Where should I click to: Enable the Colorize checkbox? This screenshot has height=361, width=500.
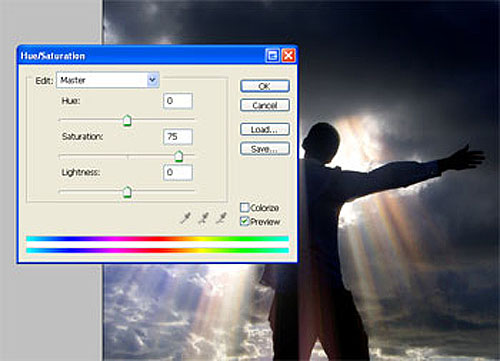[244, 208]
